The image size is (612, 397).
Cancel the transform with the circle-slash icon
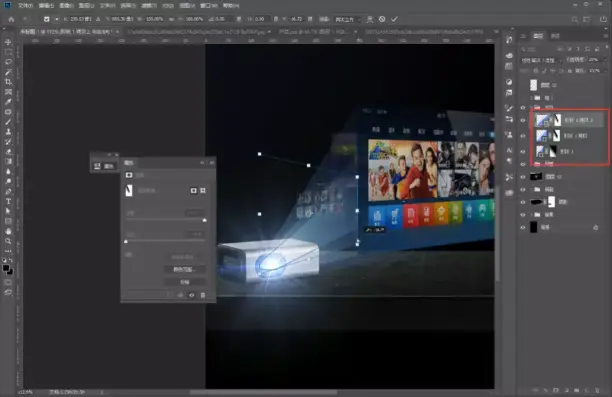382,19
